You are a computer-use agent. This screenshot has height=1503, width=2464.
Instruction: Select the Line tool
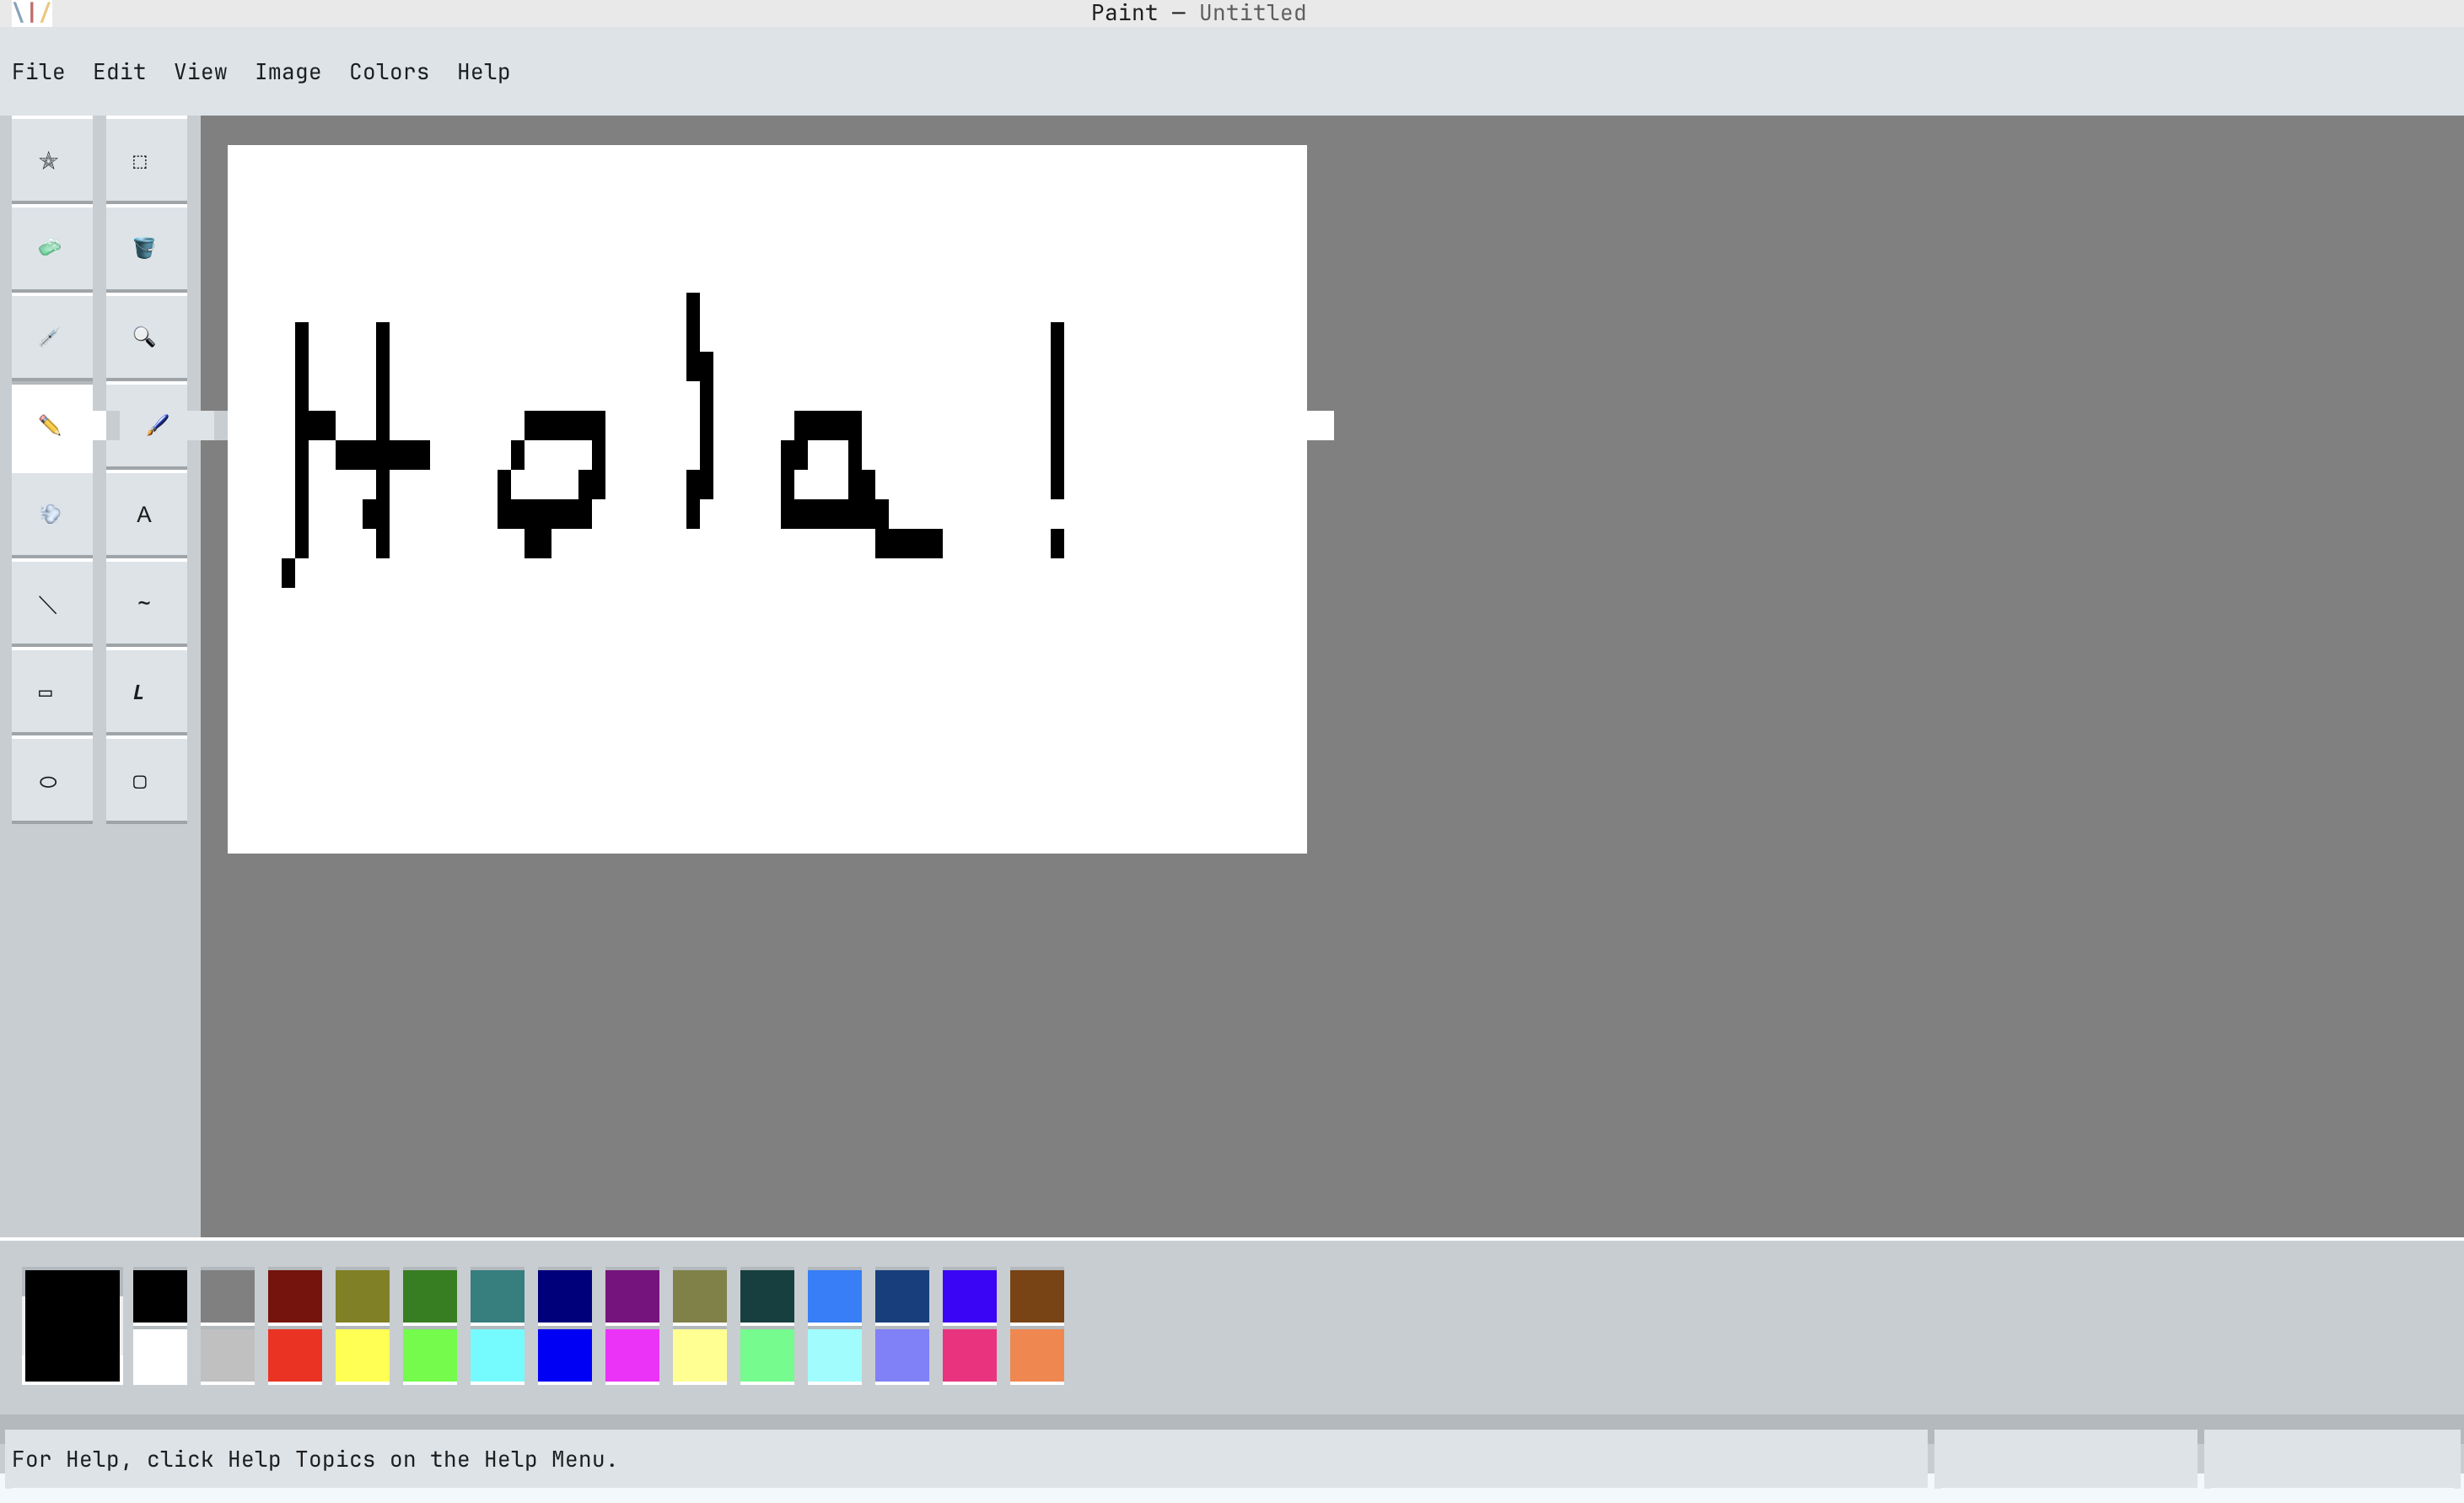50,602
